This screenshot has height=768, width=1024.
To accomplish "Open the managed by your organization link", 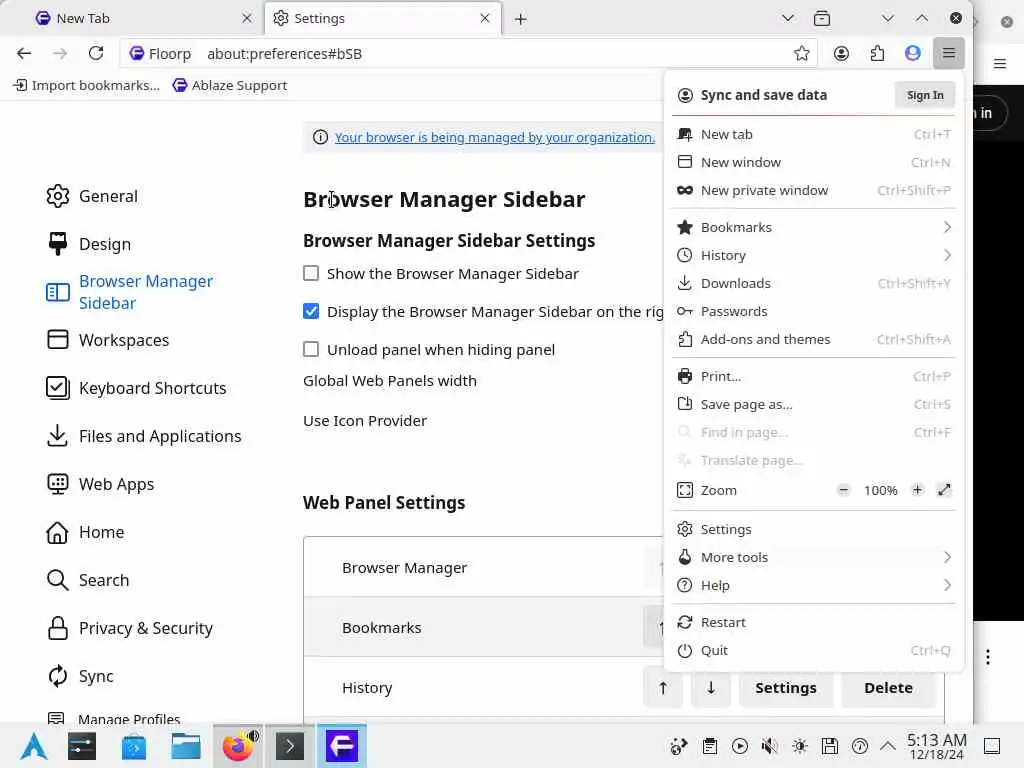I will pos(494,137).
